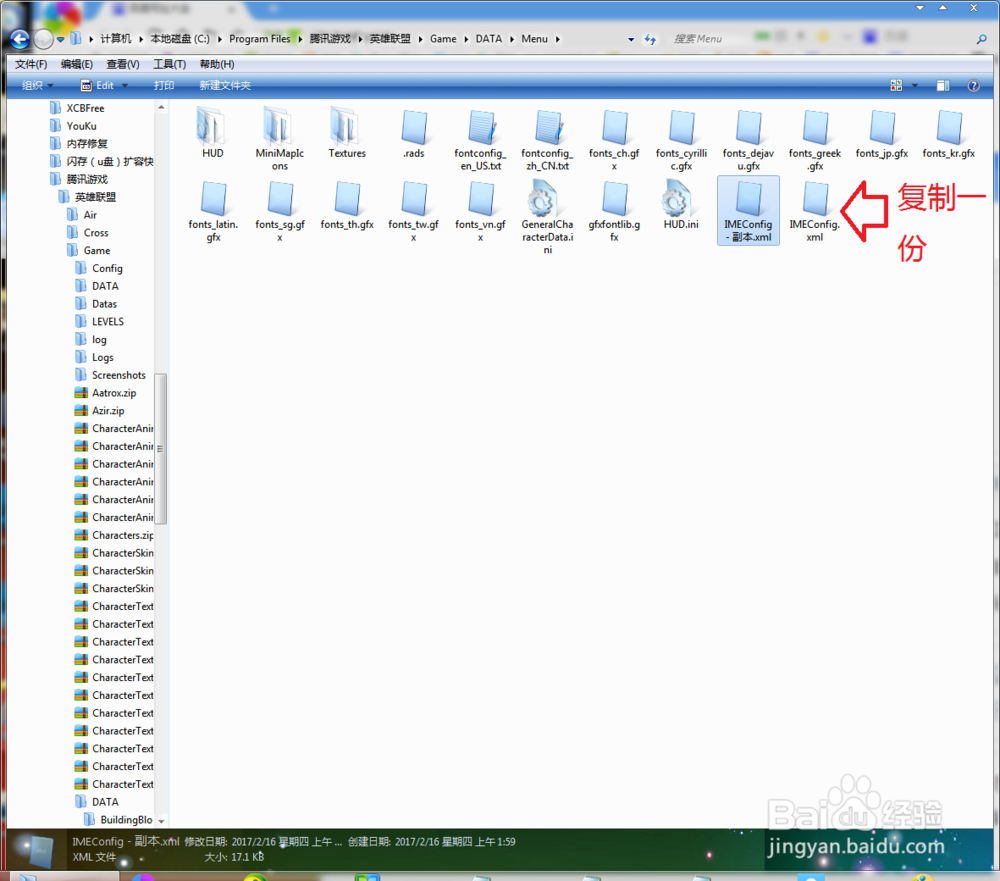Select fonts_jp.gfx file
Image resolution: width=1000 pixels, height=881 pixels.
click(882, 133)
